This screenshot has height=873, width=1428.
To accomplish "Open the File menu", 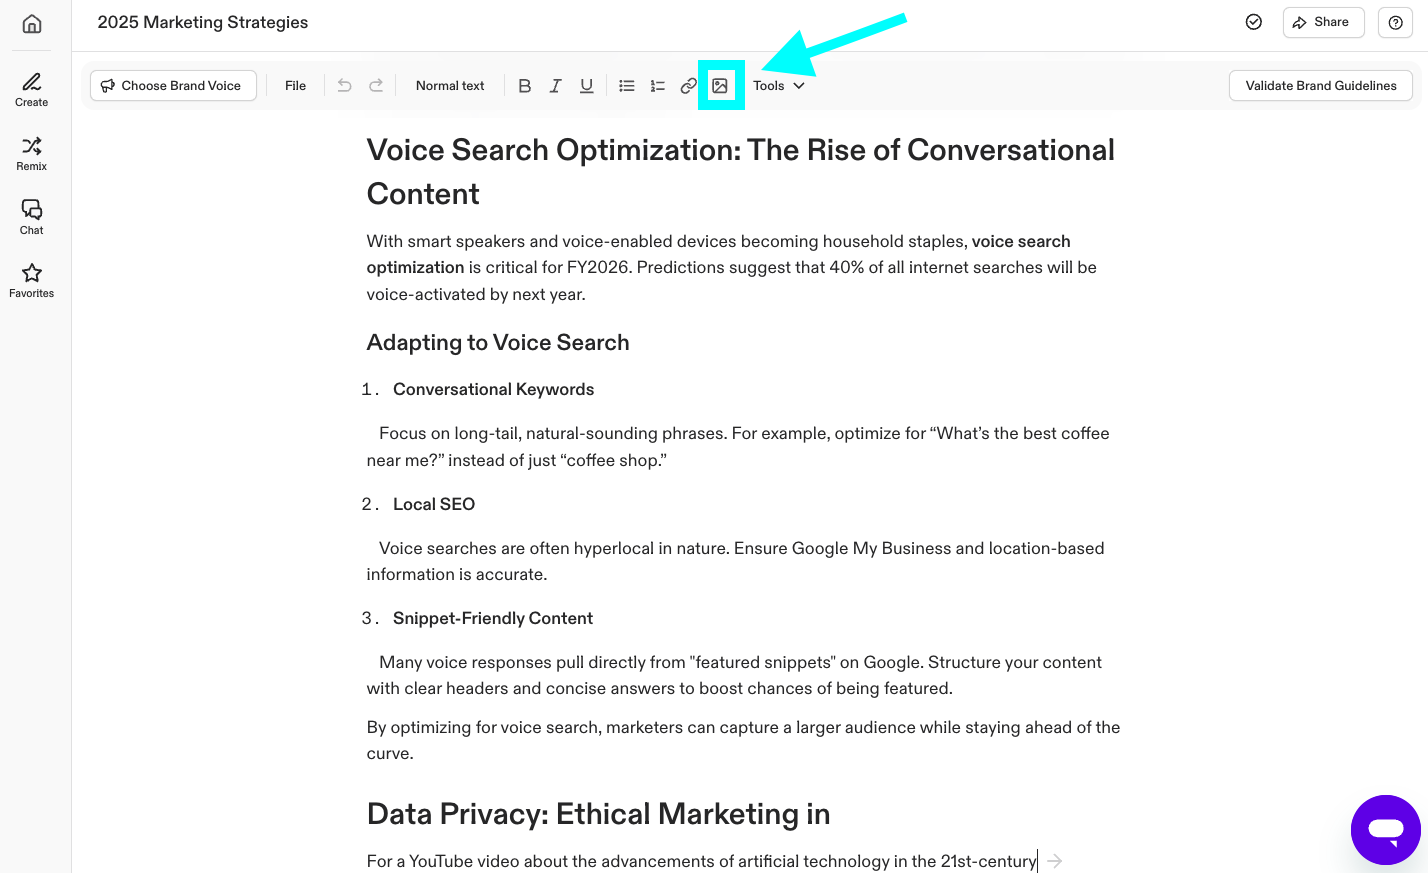I will 295,86.
